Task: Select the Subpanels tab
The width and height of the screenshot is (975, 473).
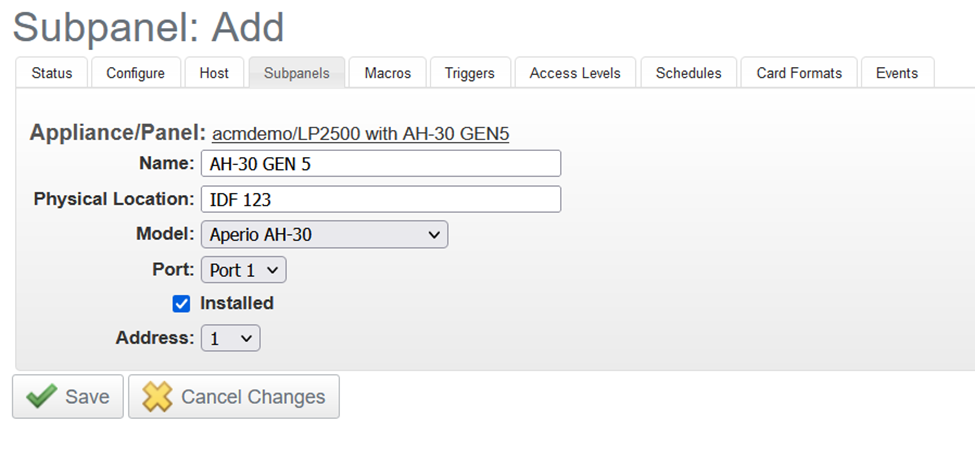Action: tap(297, 73)
